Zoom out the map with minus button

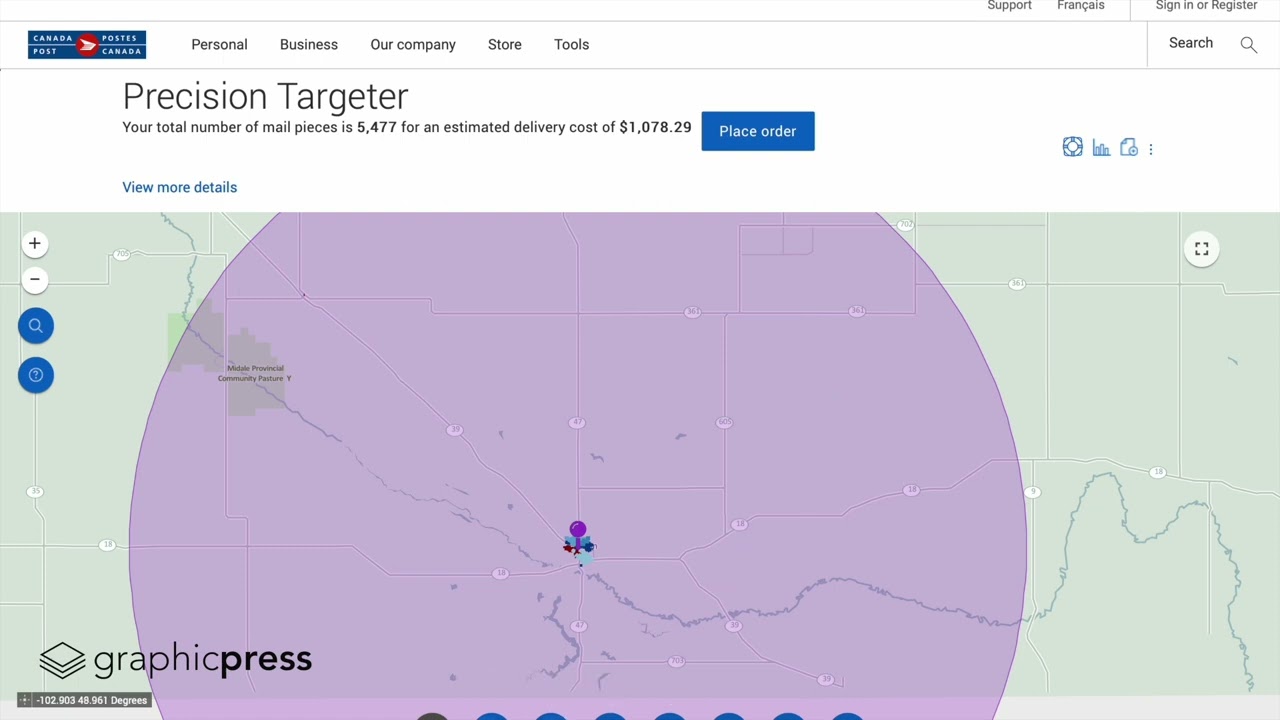[34, 279]
